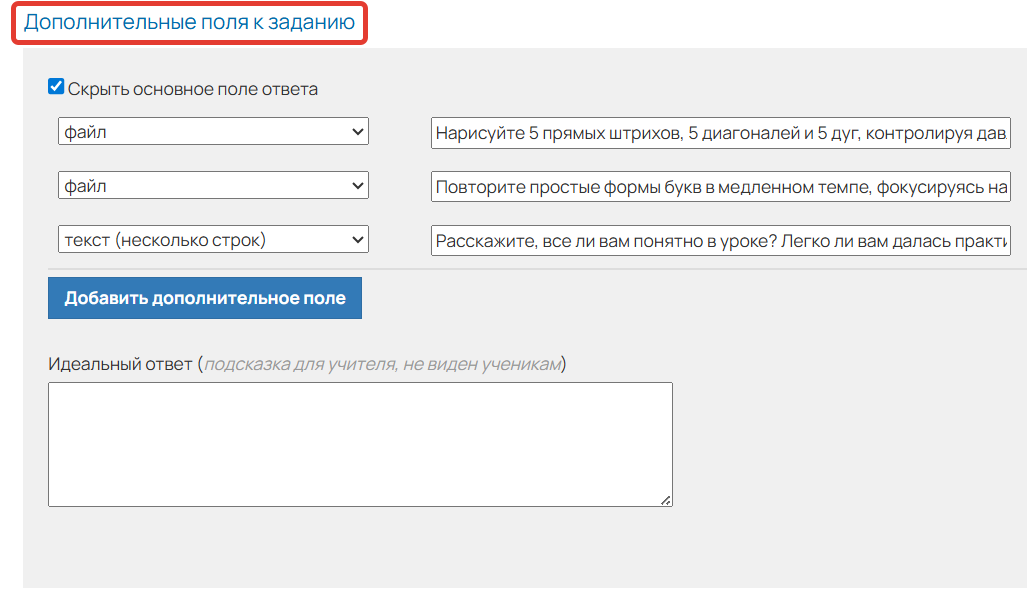Focus the empty "Идеальный ответ" text area
Screen dimensions: 1027x606
coord(360,443)
